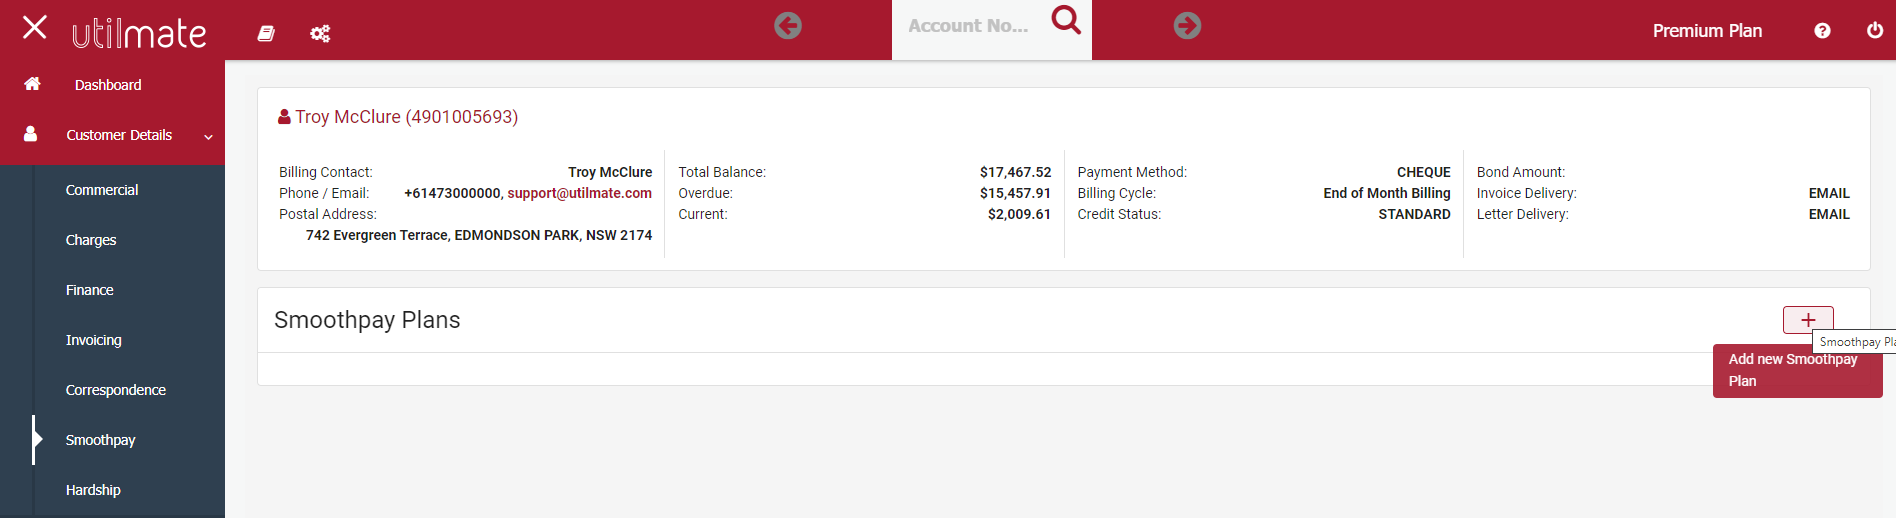The width and height of the screenshot is (1896, 518).
Task: Click the utilmate logo
Action: click(139, 33)
